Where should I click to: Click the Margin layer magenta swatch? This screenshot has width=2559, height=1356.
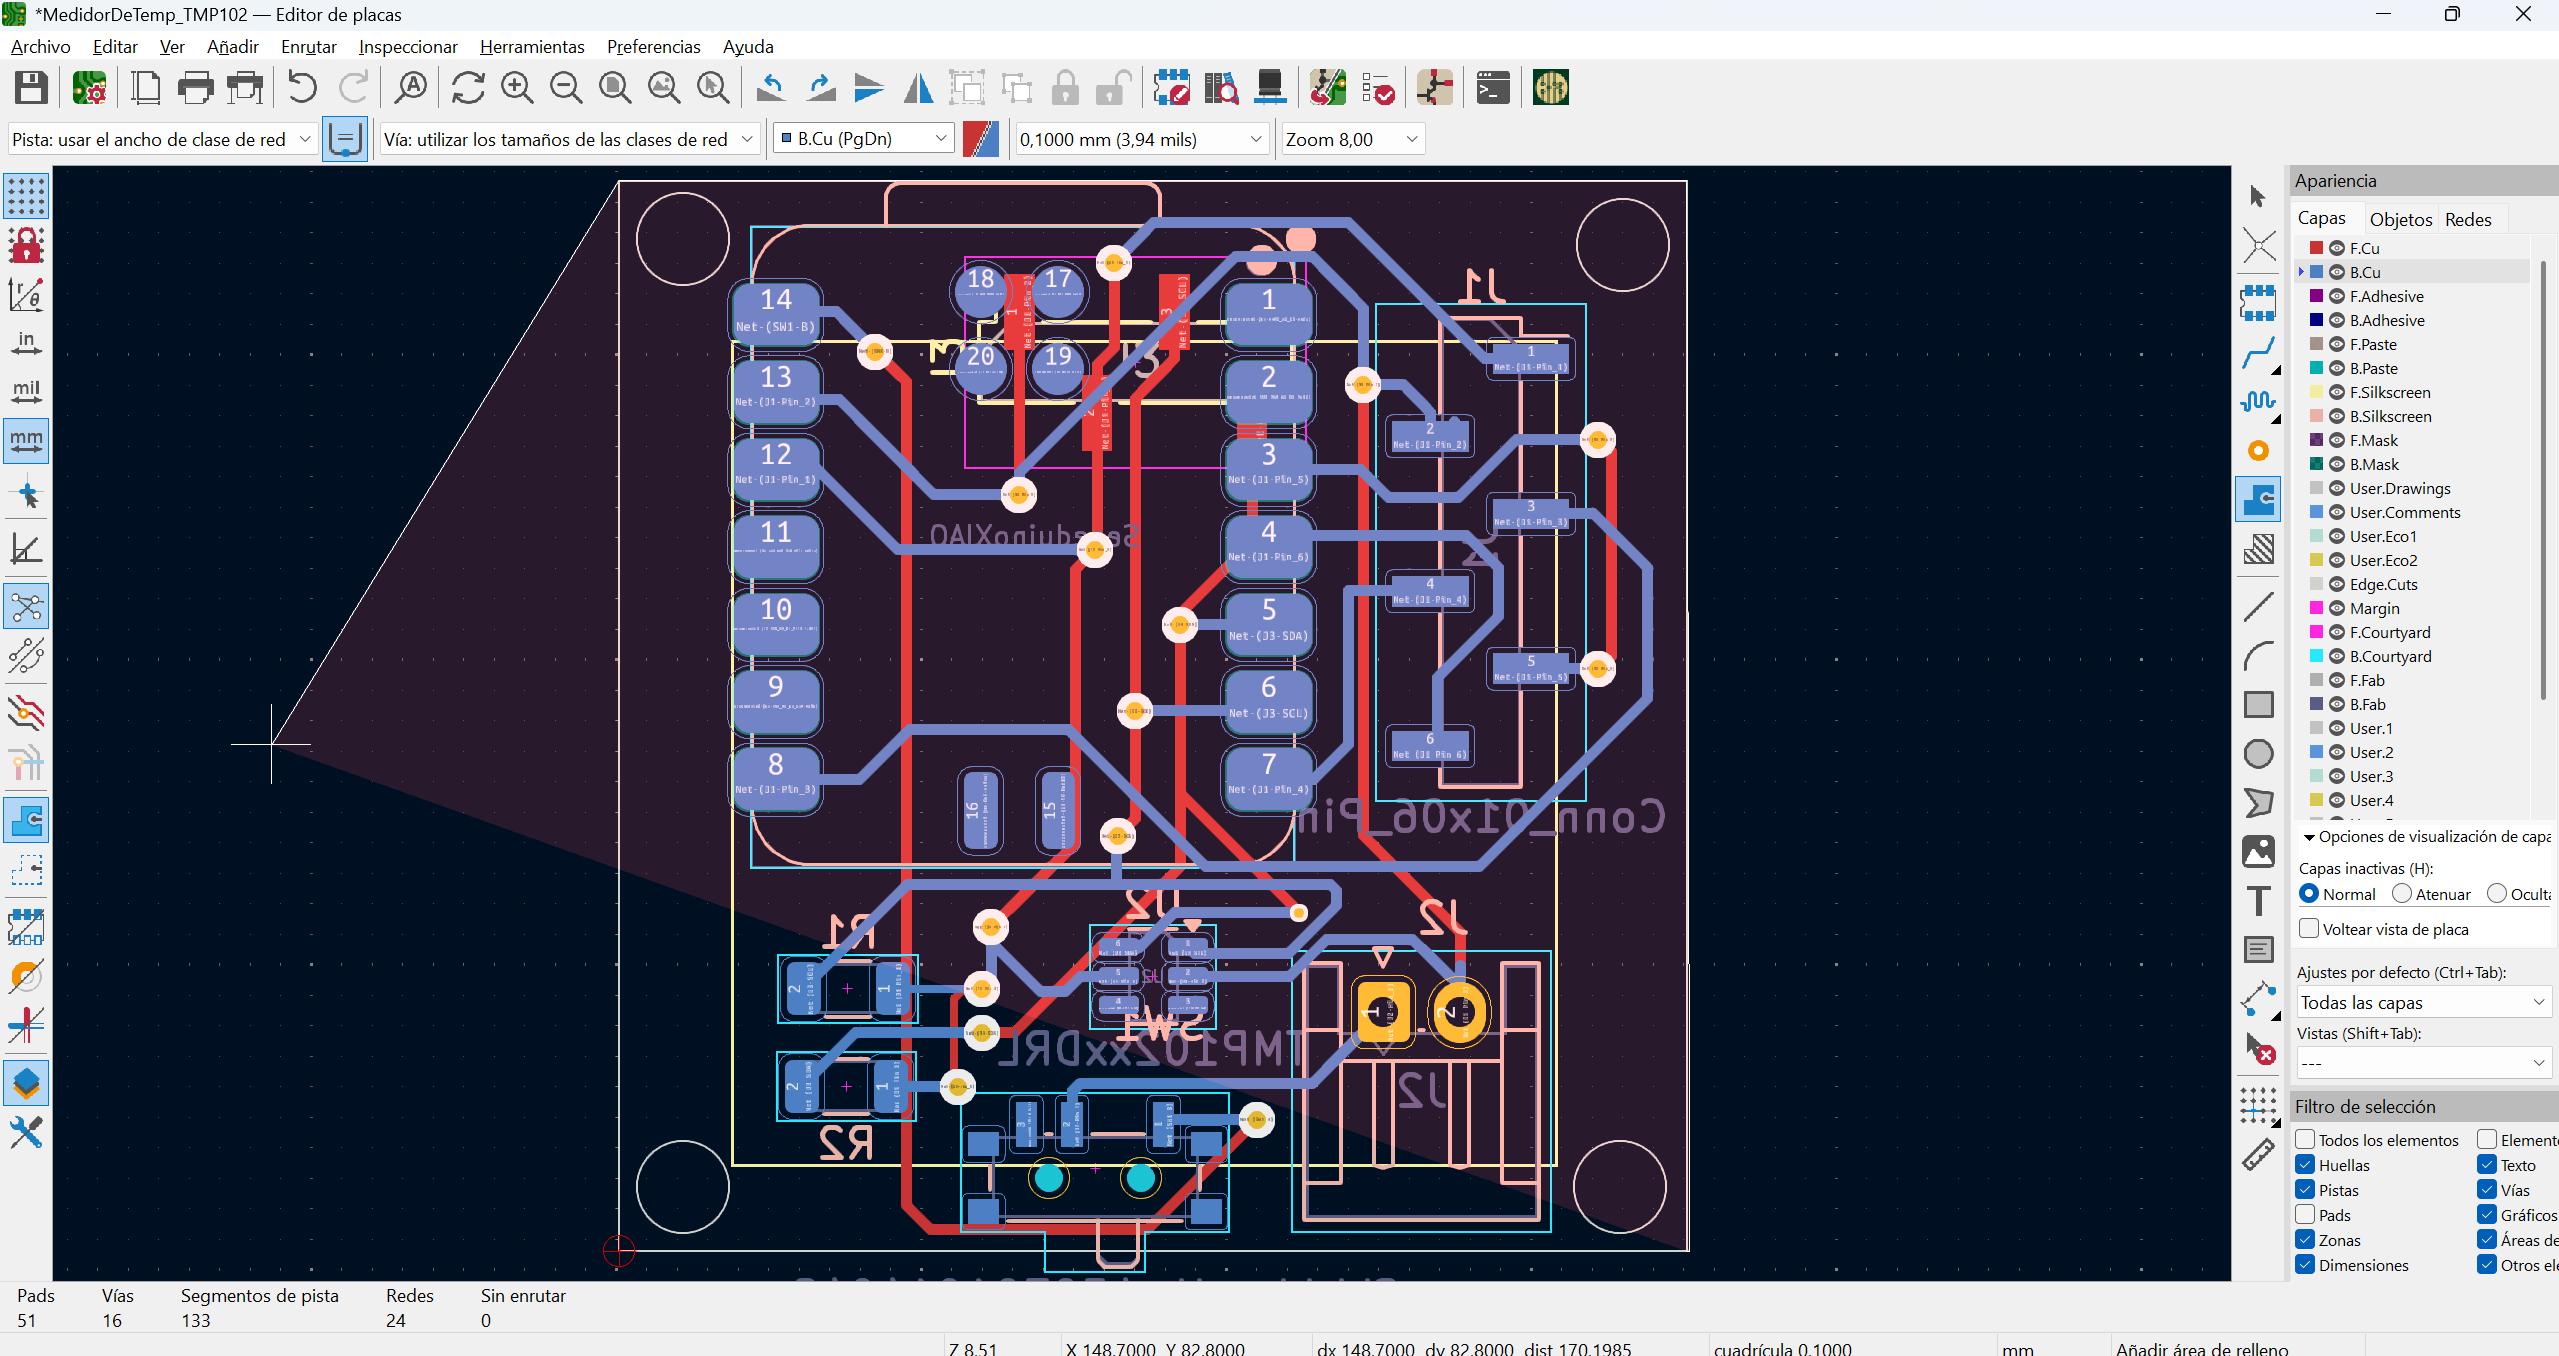click(2316, 608)
